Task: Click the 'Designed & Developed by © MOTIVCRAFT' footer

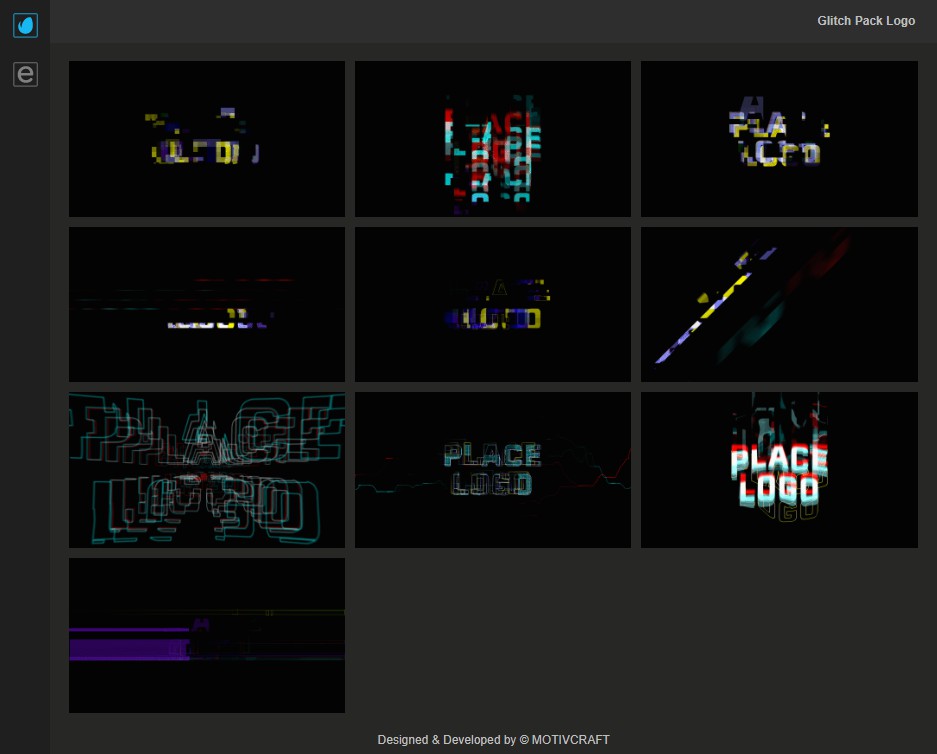Action: (494, 740)
